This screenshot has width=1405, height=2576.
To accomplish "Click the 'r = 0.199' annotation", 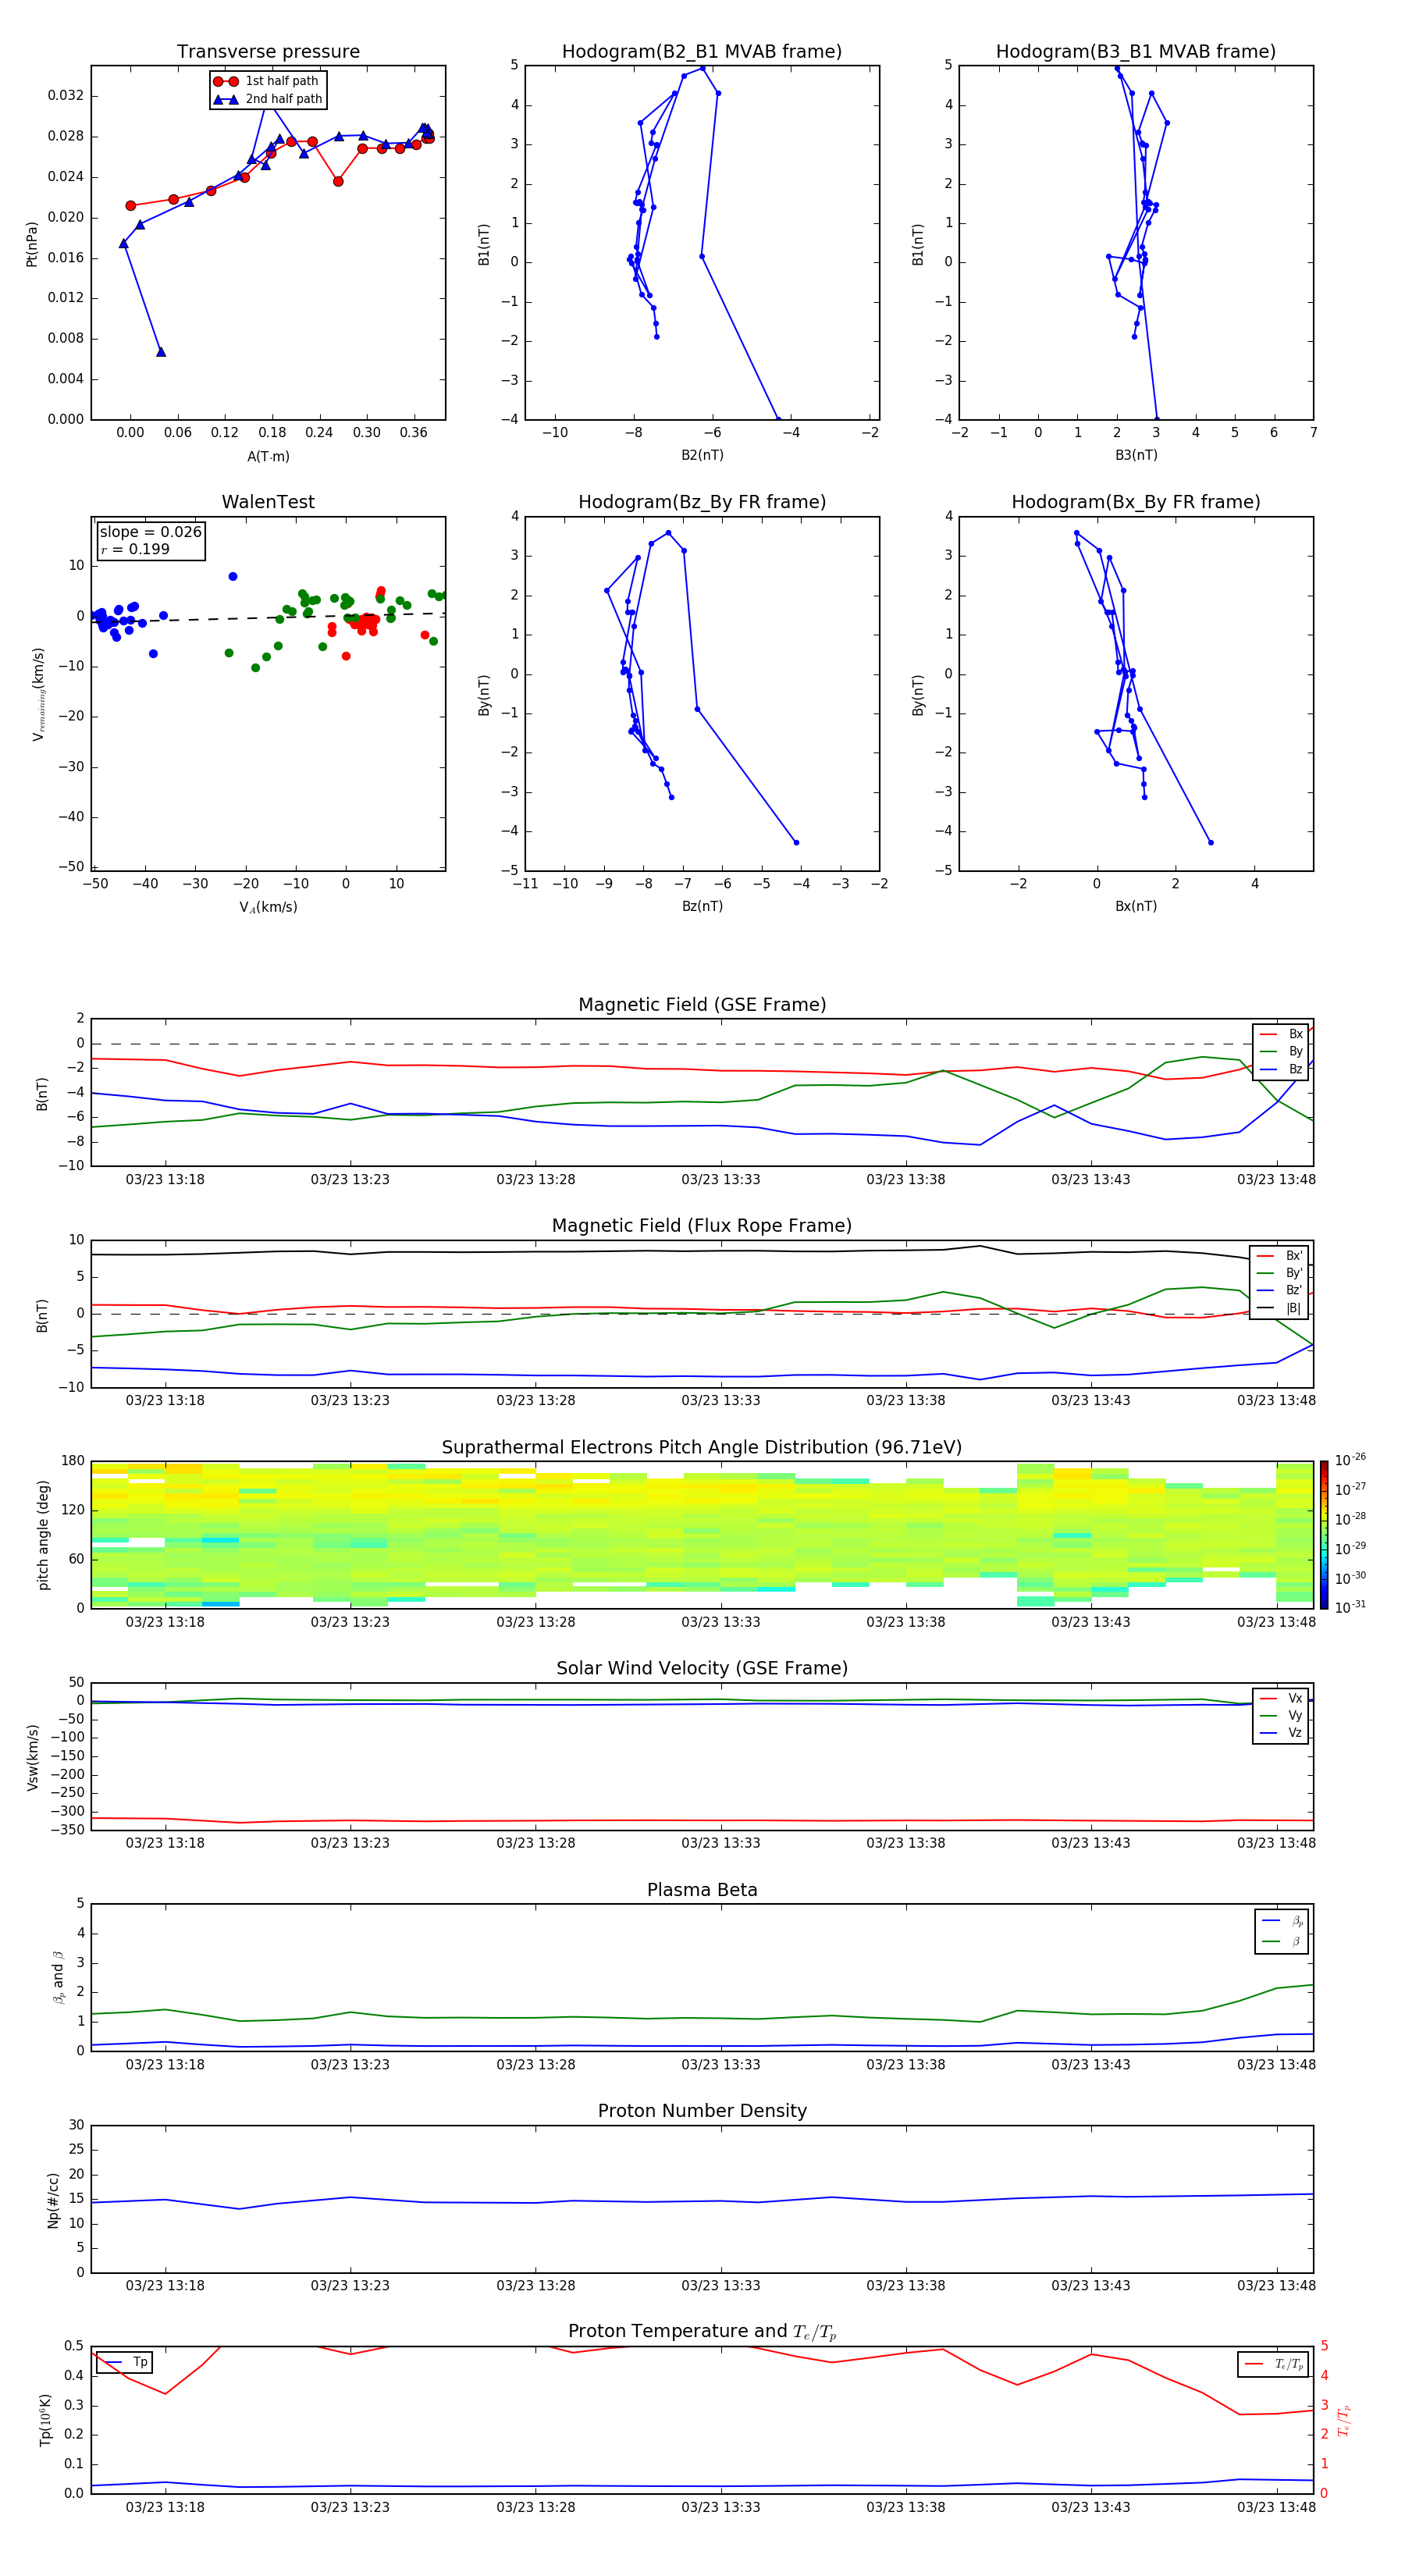I will point(135,549).
